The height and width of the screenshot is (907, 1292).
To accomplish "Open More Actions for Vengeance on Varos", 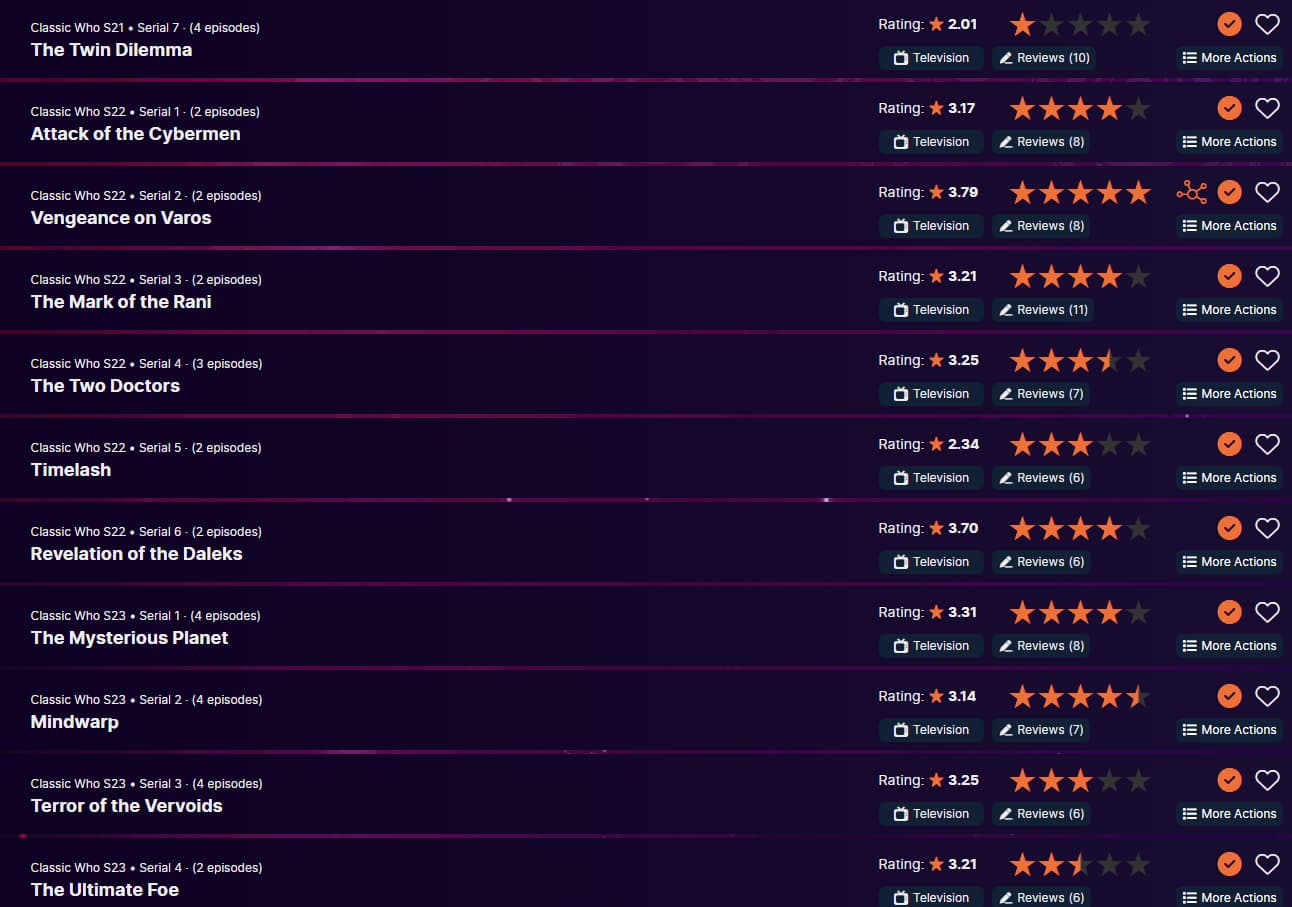I will pyautogui.click(x=1229, y=226).
